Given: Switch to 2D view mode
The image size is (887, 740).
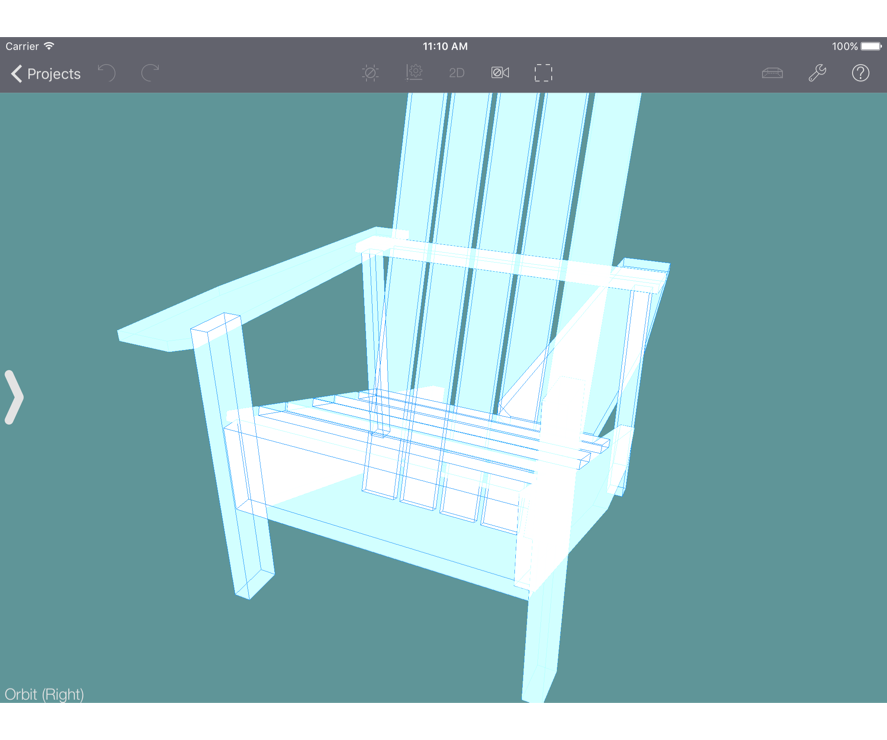Looking at the screenshot, I should point(457,73).
